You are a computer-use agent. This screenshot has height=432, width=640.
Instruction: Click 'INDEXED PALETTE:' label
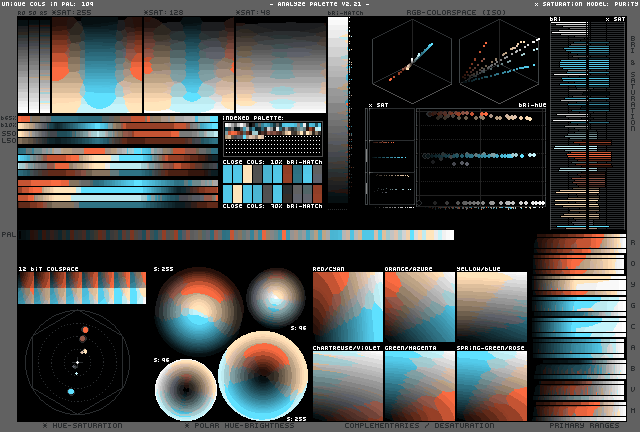pos(253,118)
